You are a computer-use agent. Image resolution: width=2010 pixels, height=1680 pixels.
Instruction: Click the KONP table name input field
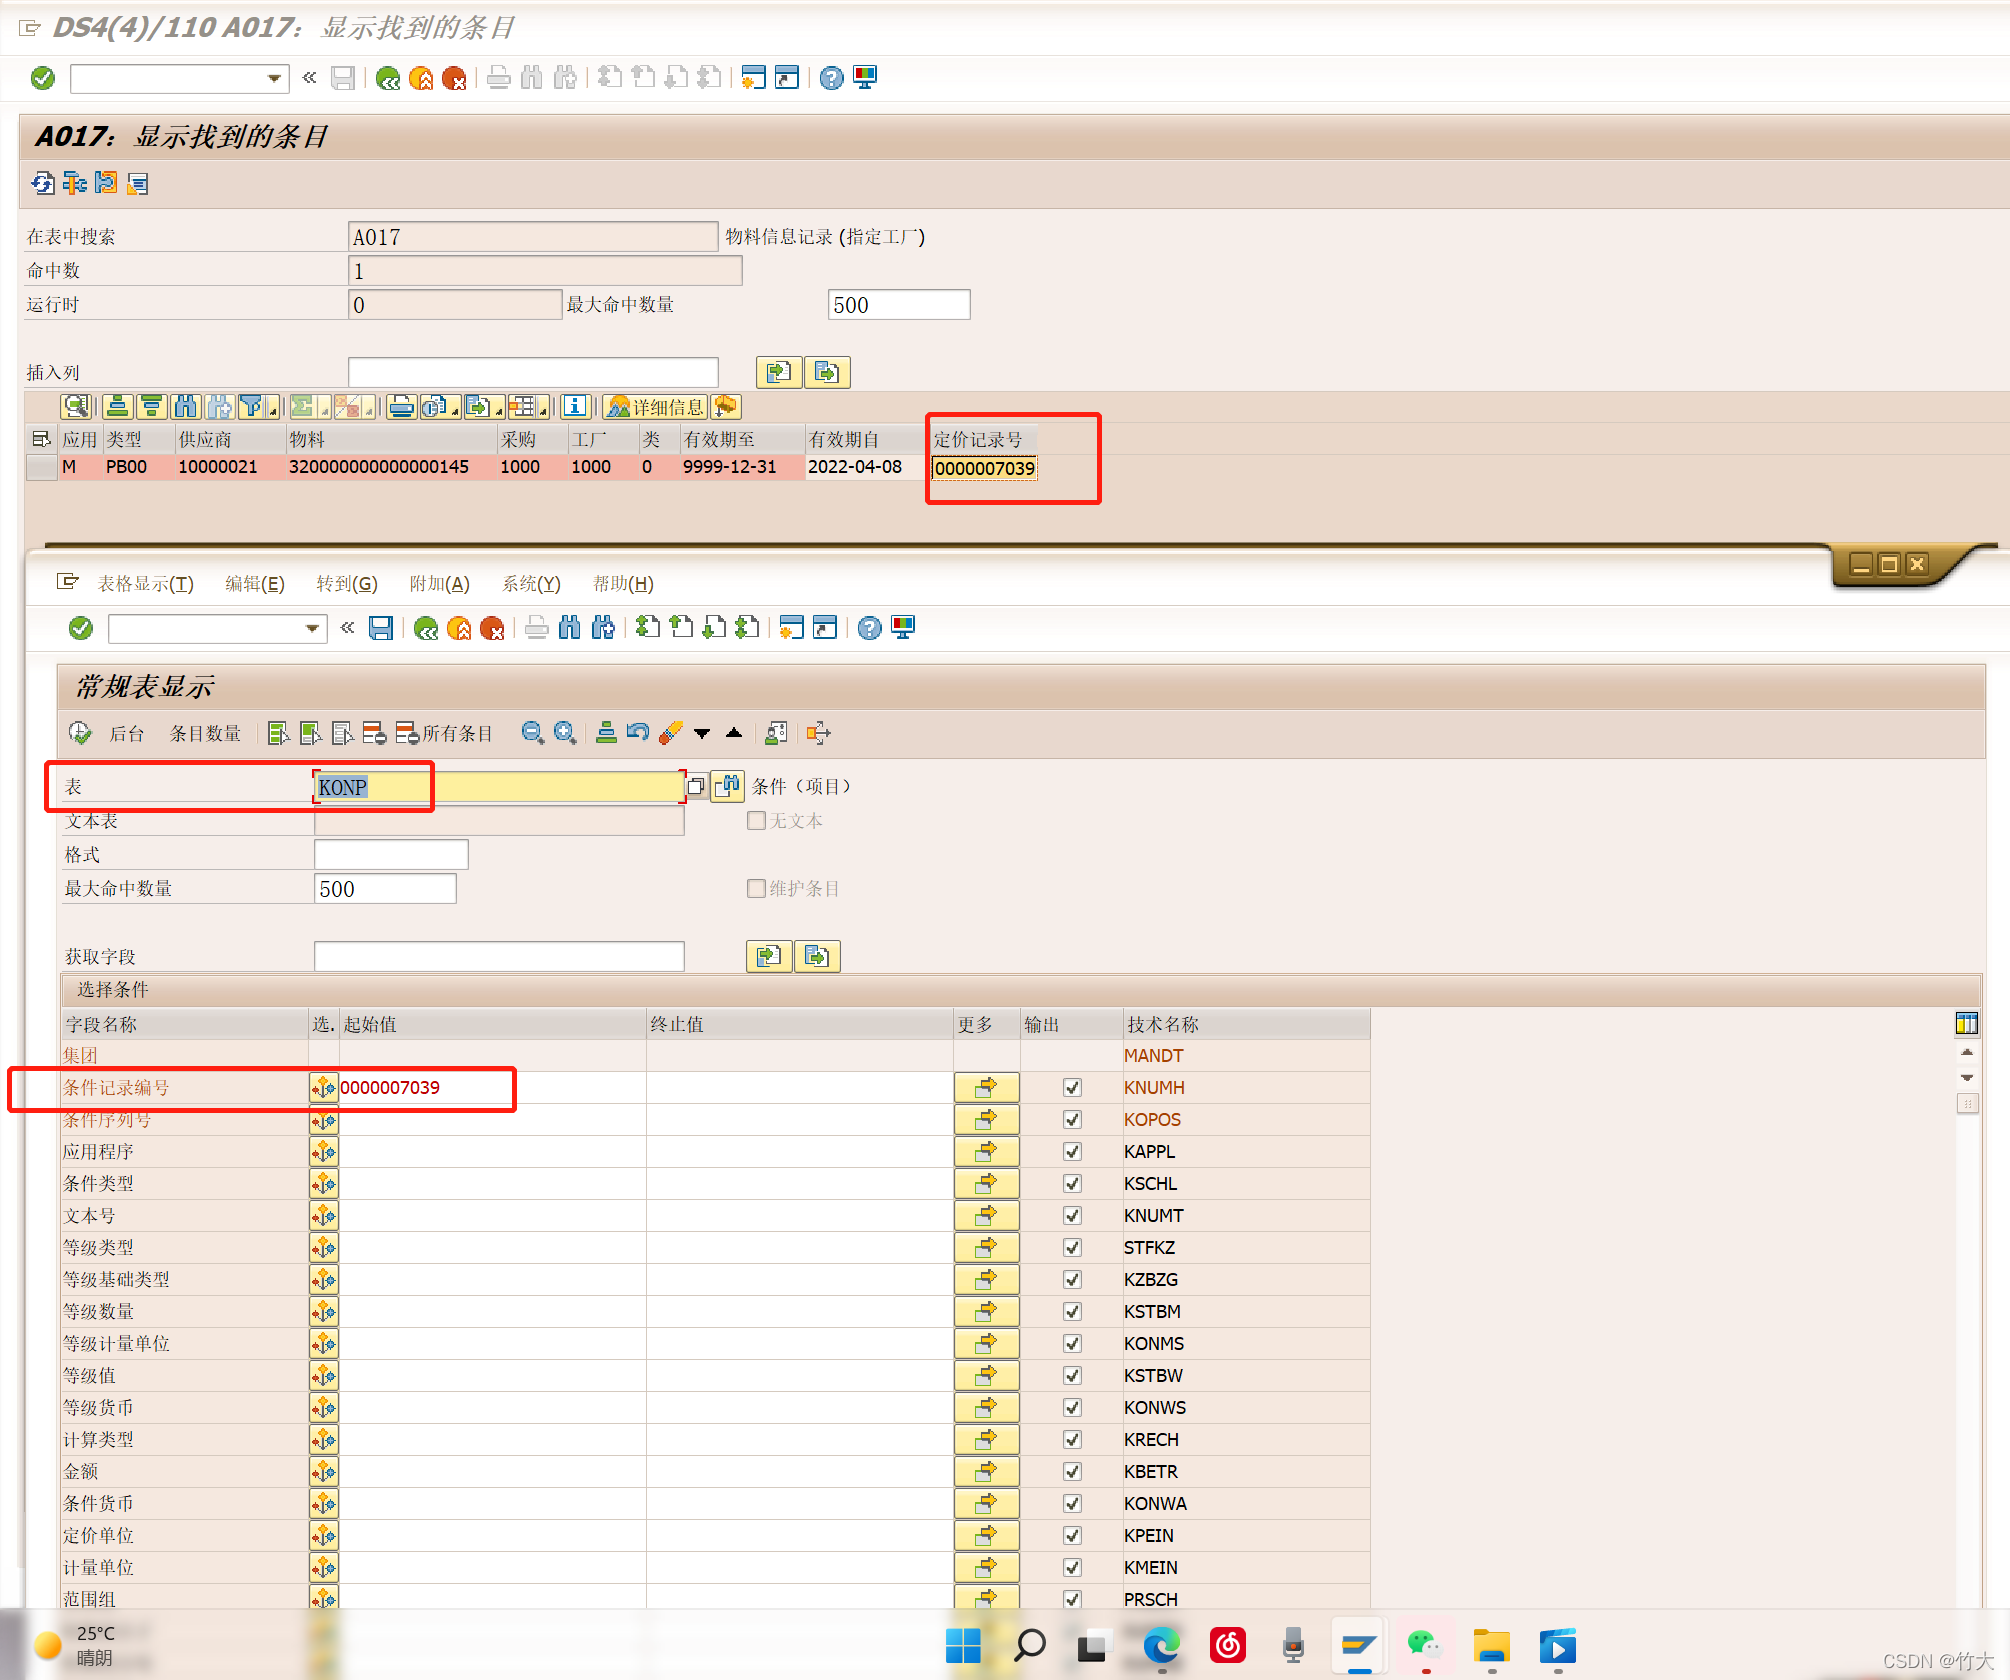[498, 787]
